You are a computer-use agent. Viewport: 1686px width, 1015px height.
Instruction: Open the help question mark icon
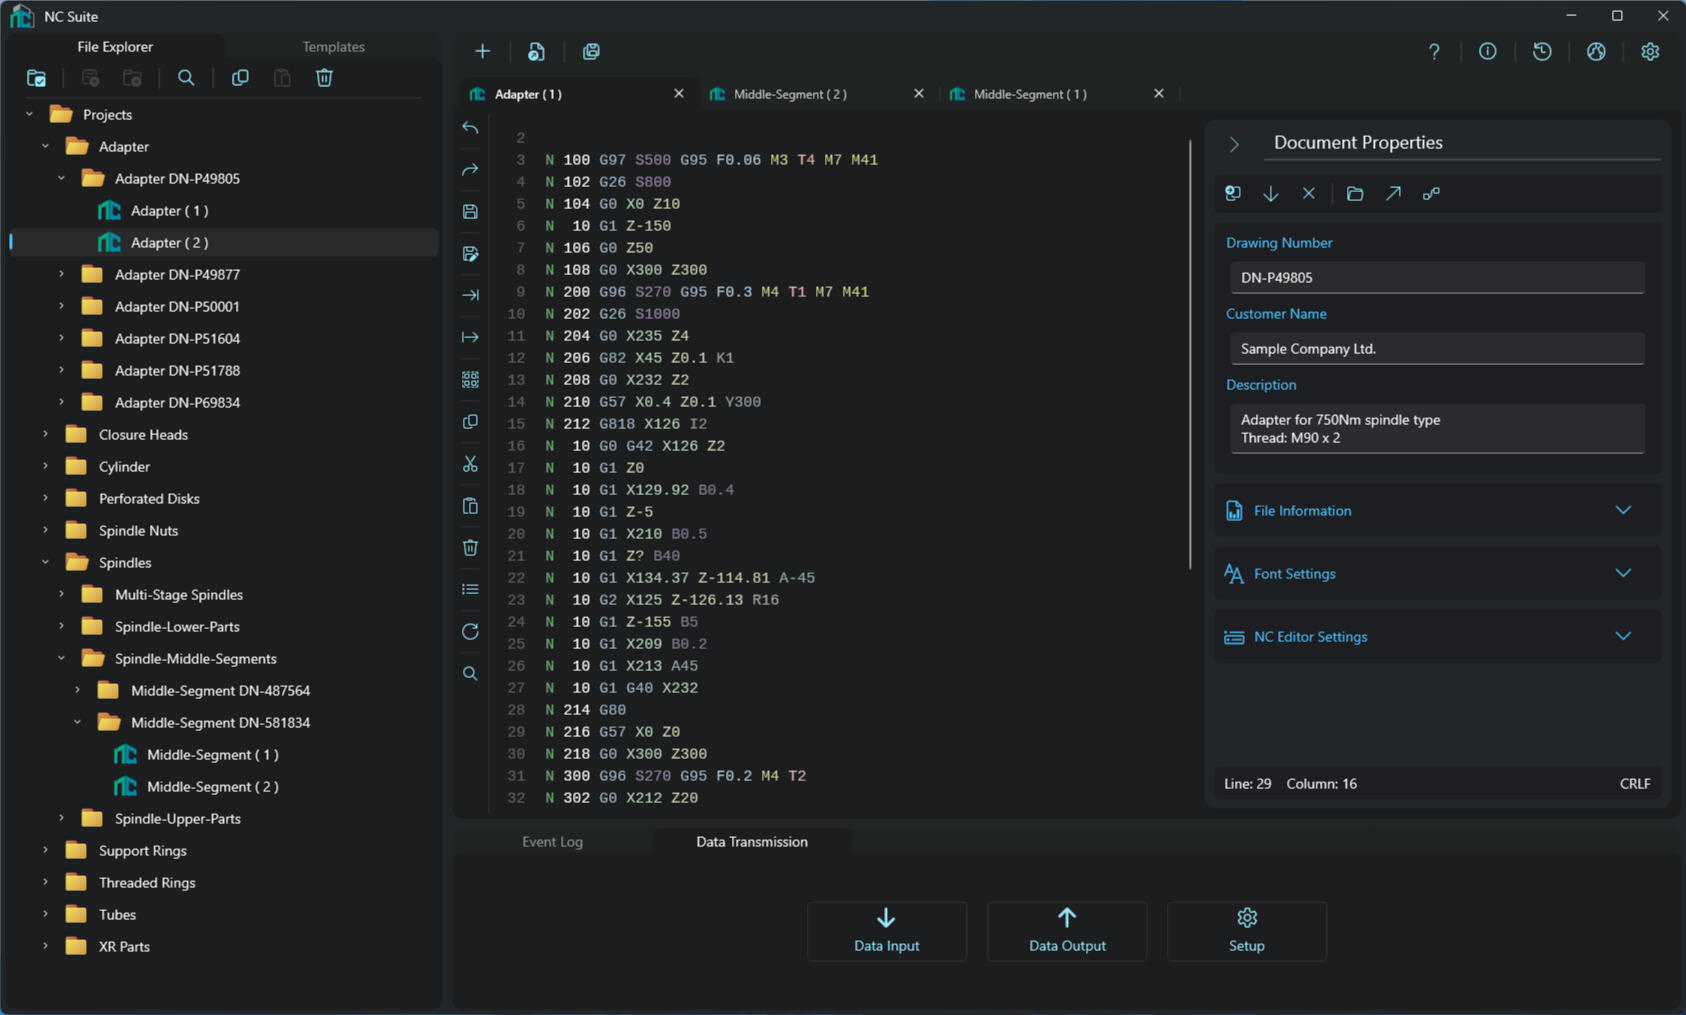coord(1434,52)
